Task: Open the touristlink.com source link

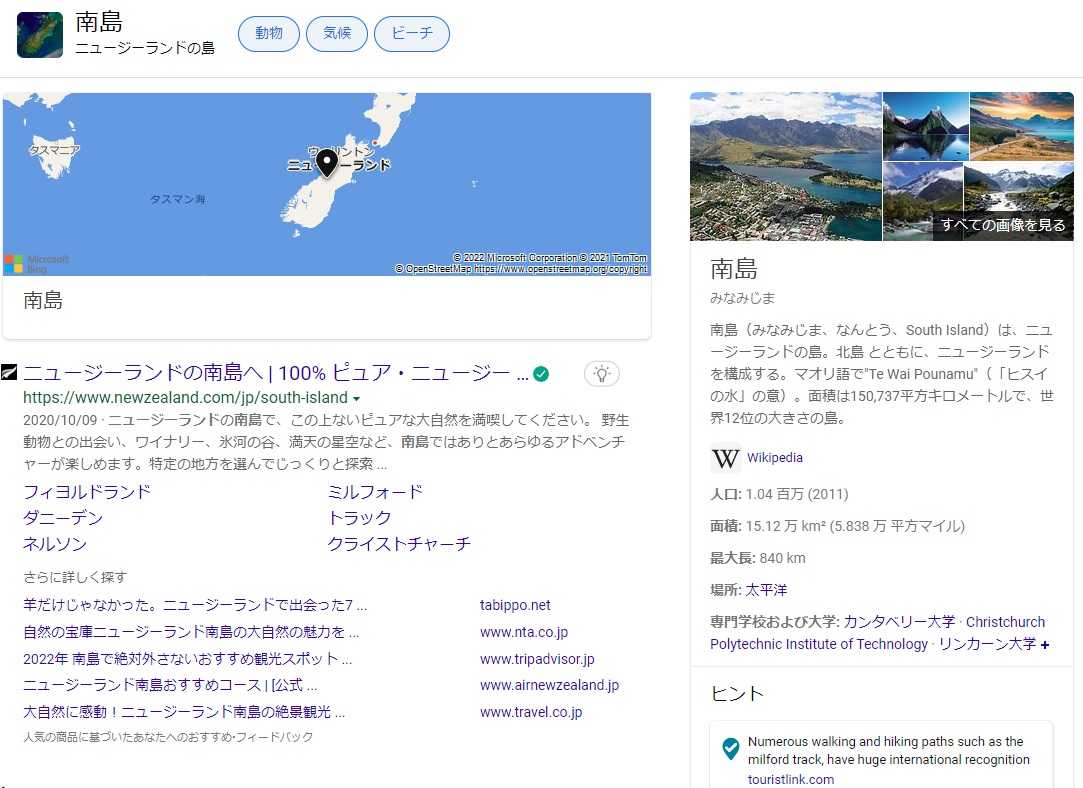Action: 790,779
